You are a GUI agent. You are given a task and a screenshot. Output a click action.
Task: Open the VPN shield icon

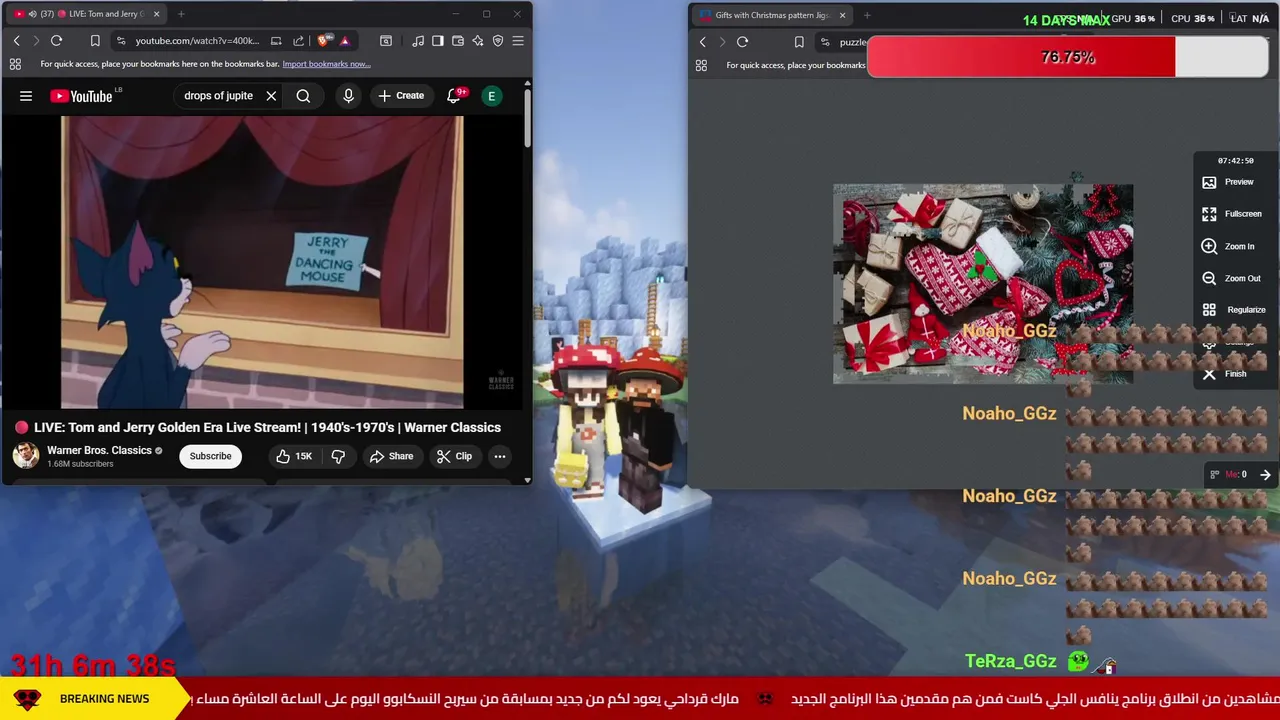[498, 41]
